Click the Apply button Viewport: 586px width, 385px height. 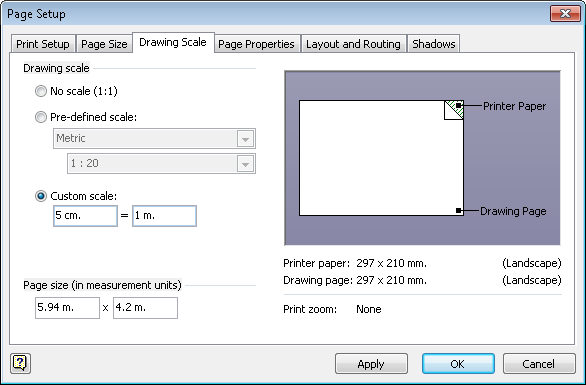point(371,364)
